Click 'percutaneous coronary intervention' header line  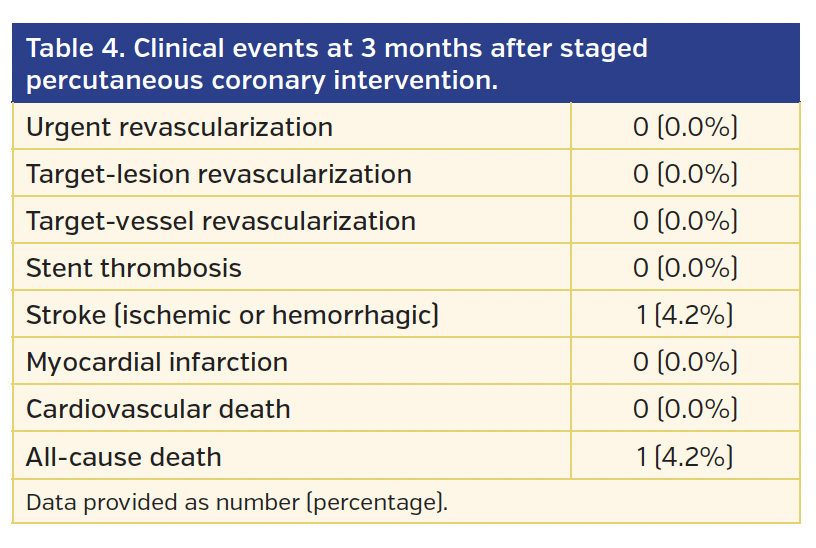(x=262, y=80)
